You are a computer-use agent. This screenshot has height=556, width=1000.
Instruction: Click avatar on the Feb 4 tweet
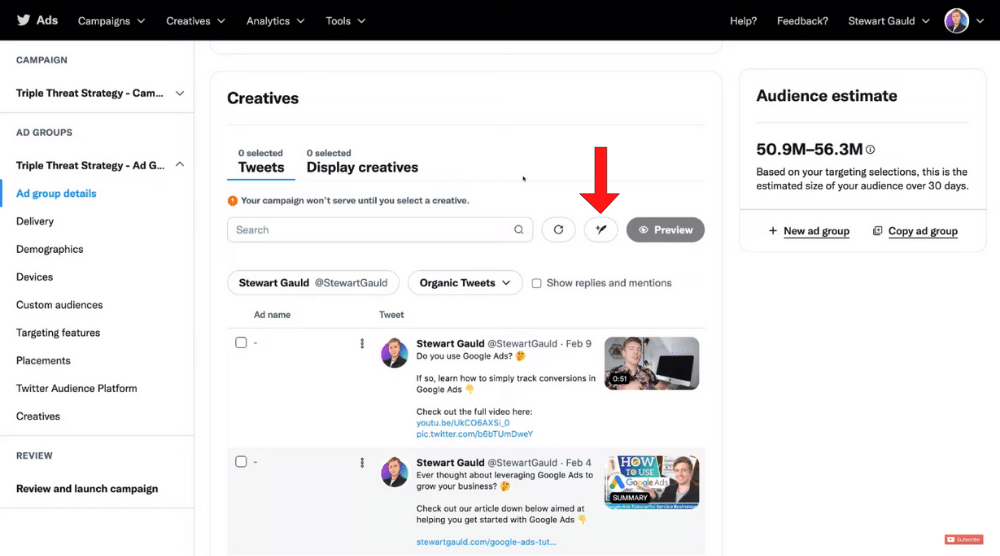pyautogui.click(x=394, y=472)
